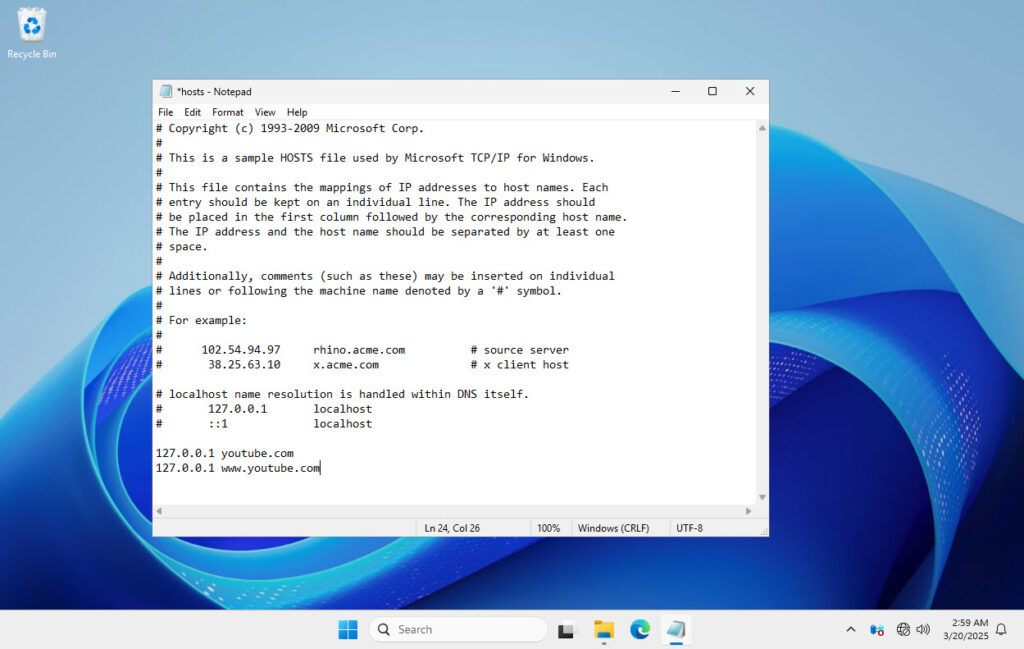Open the File menu in Notepad

click(x=166, y=112)
